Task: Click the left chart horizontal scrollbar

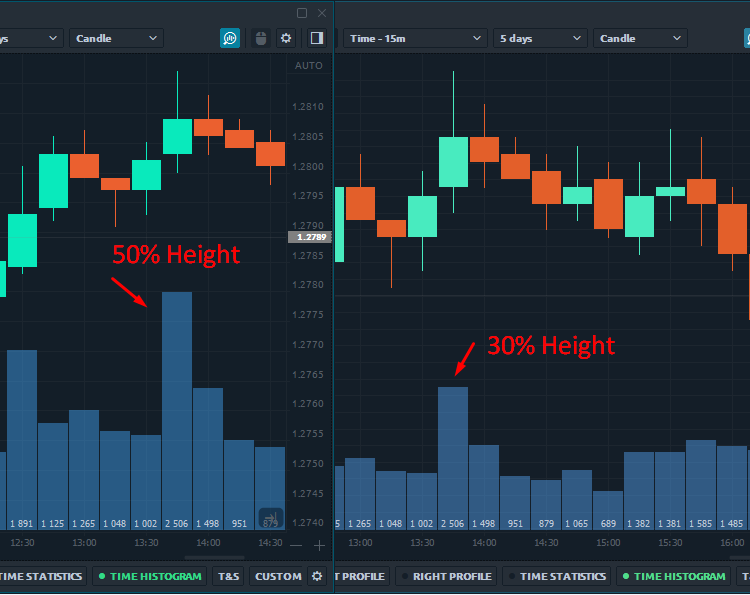Action: click(x=213, y=558)
